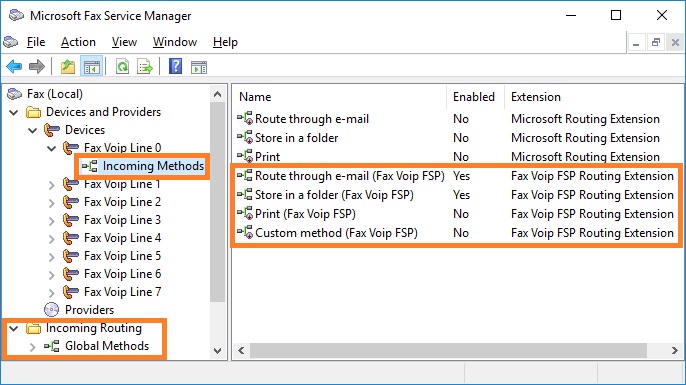This screenshot has width=686, height=385.
Task: Select the Custom method (Fax Voip FSP) row text
Action: click(336, 232)
